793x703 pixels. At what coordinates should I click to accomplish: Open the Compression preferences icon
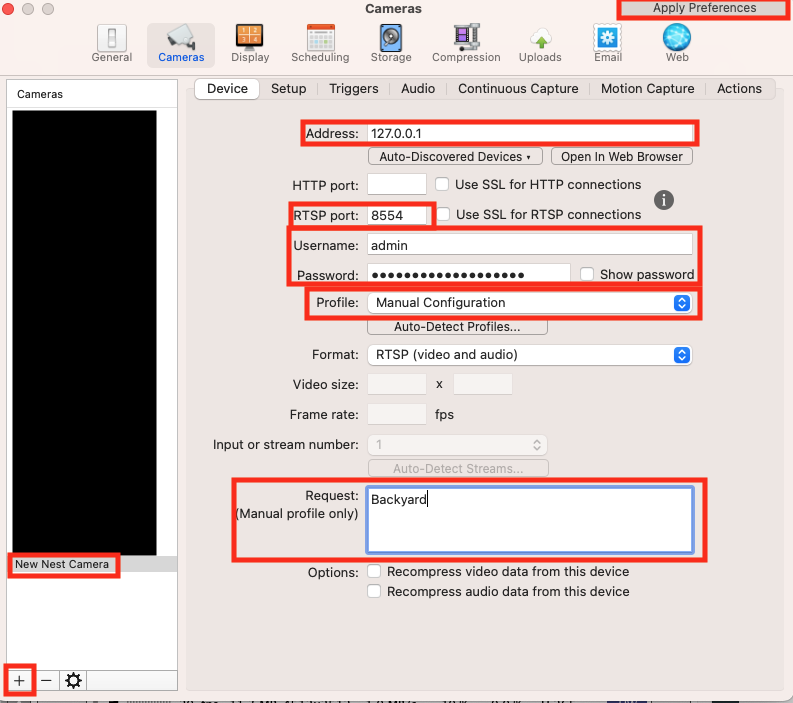tap(466, 43)
